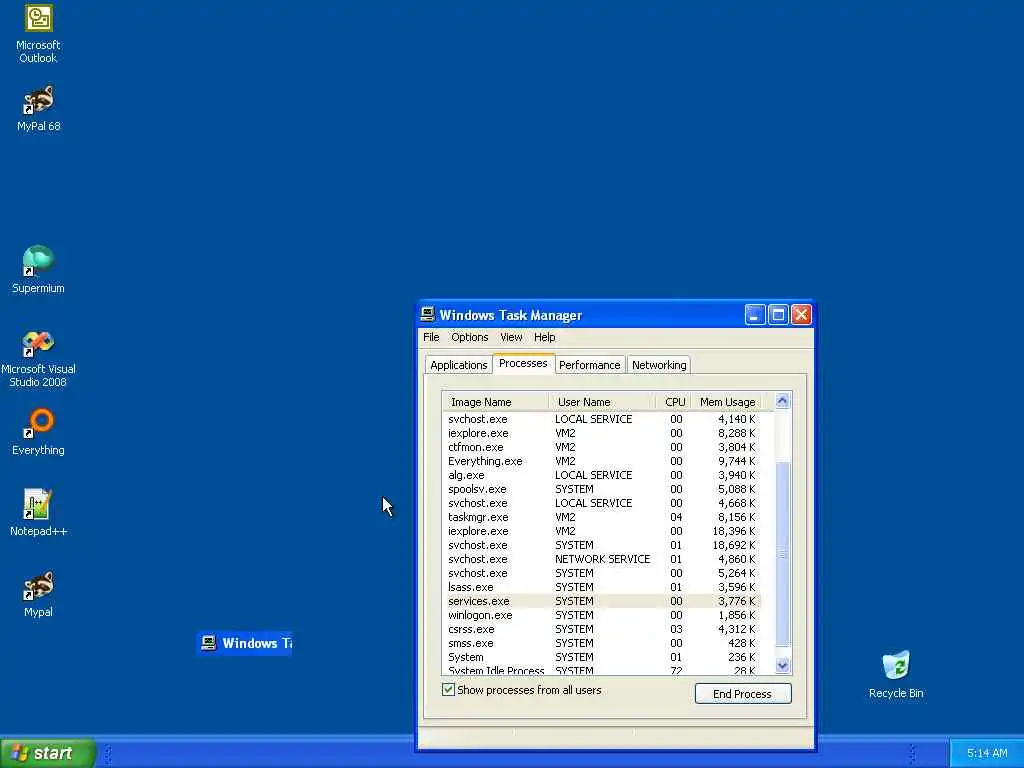
Task: Click the process list scroll down arrow
Action: click(782, 665)
